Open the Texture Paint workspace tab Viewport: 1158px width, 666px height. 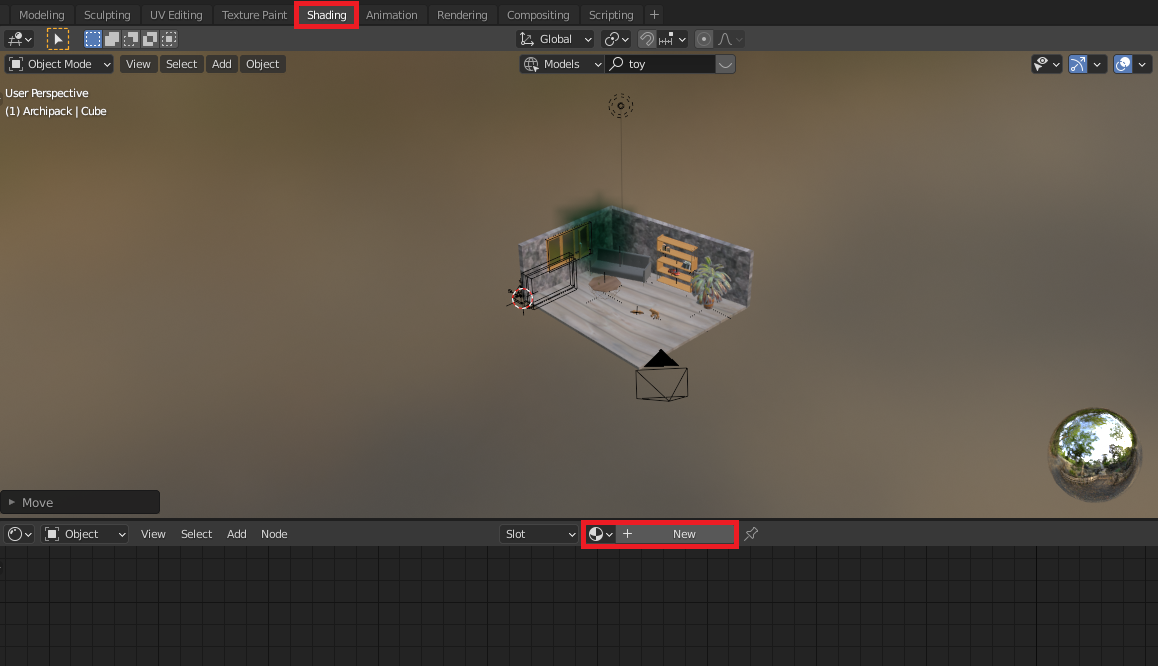pyautogui.click(x=254, y=15)
